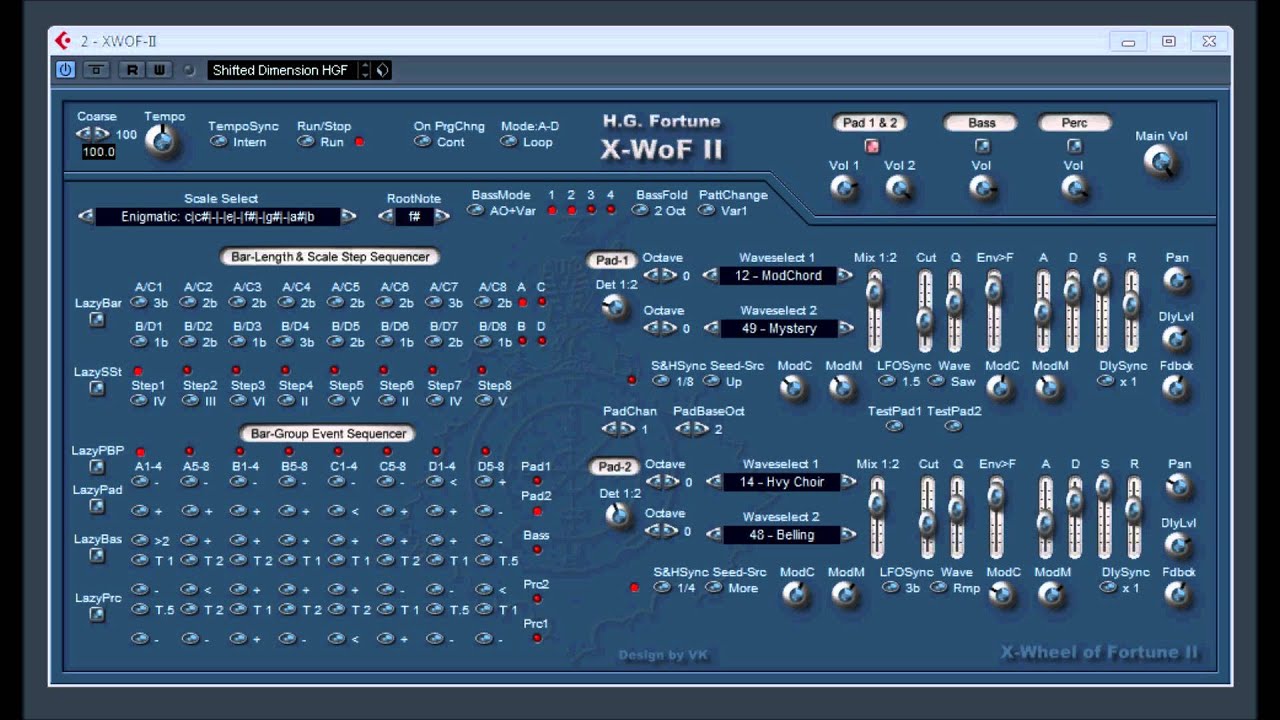Click the PadBaseOct stepper arrows
The image size is (1280, 720).
tap(692, 429)
